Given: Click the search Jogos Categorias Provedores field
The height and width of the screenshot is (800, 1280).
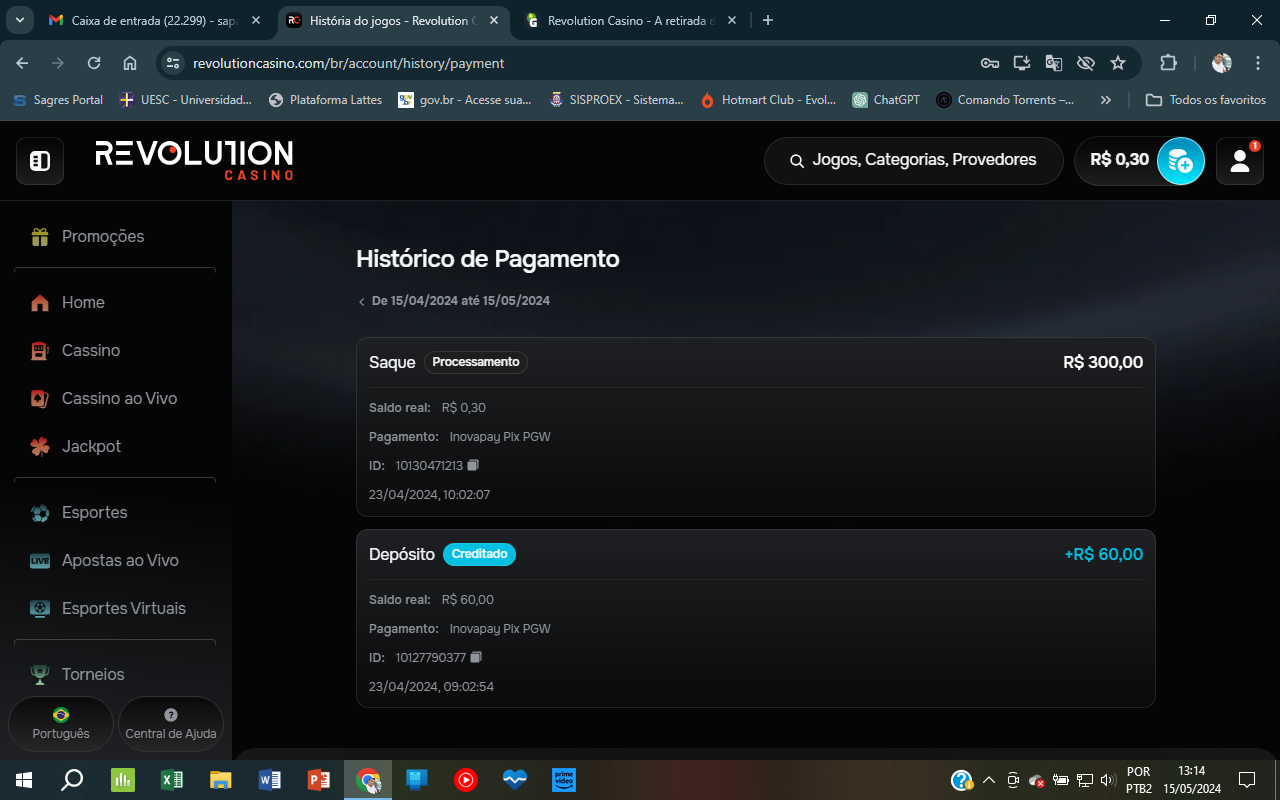Looking at the screenshot, I should pos(912,160).
